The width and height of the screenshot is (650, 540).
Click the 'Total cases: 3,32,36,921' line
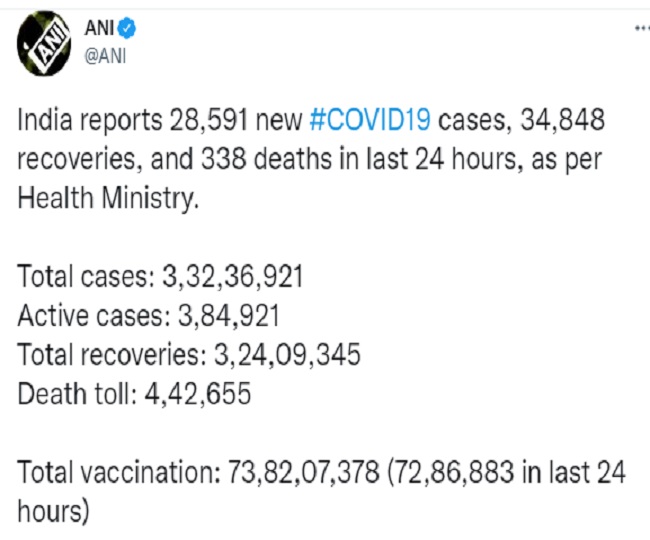click(160, 277)
